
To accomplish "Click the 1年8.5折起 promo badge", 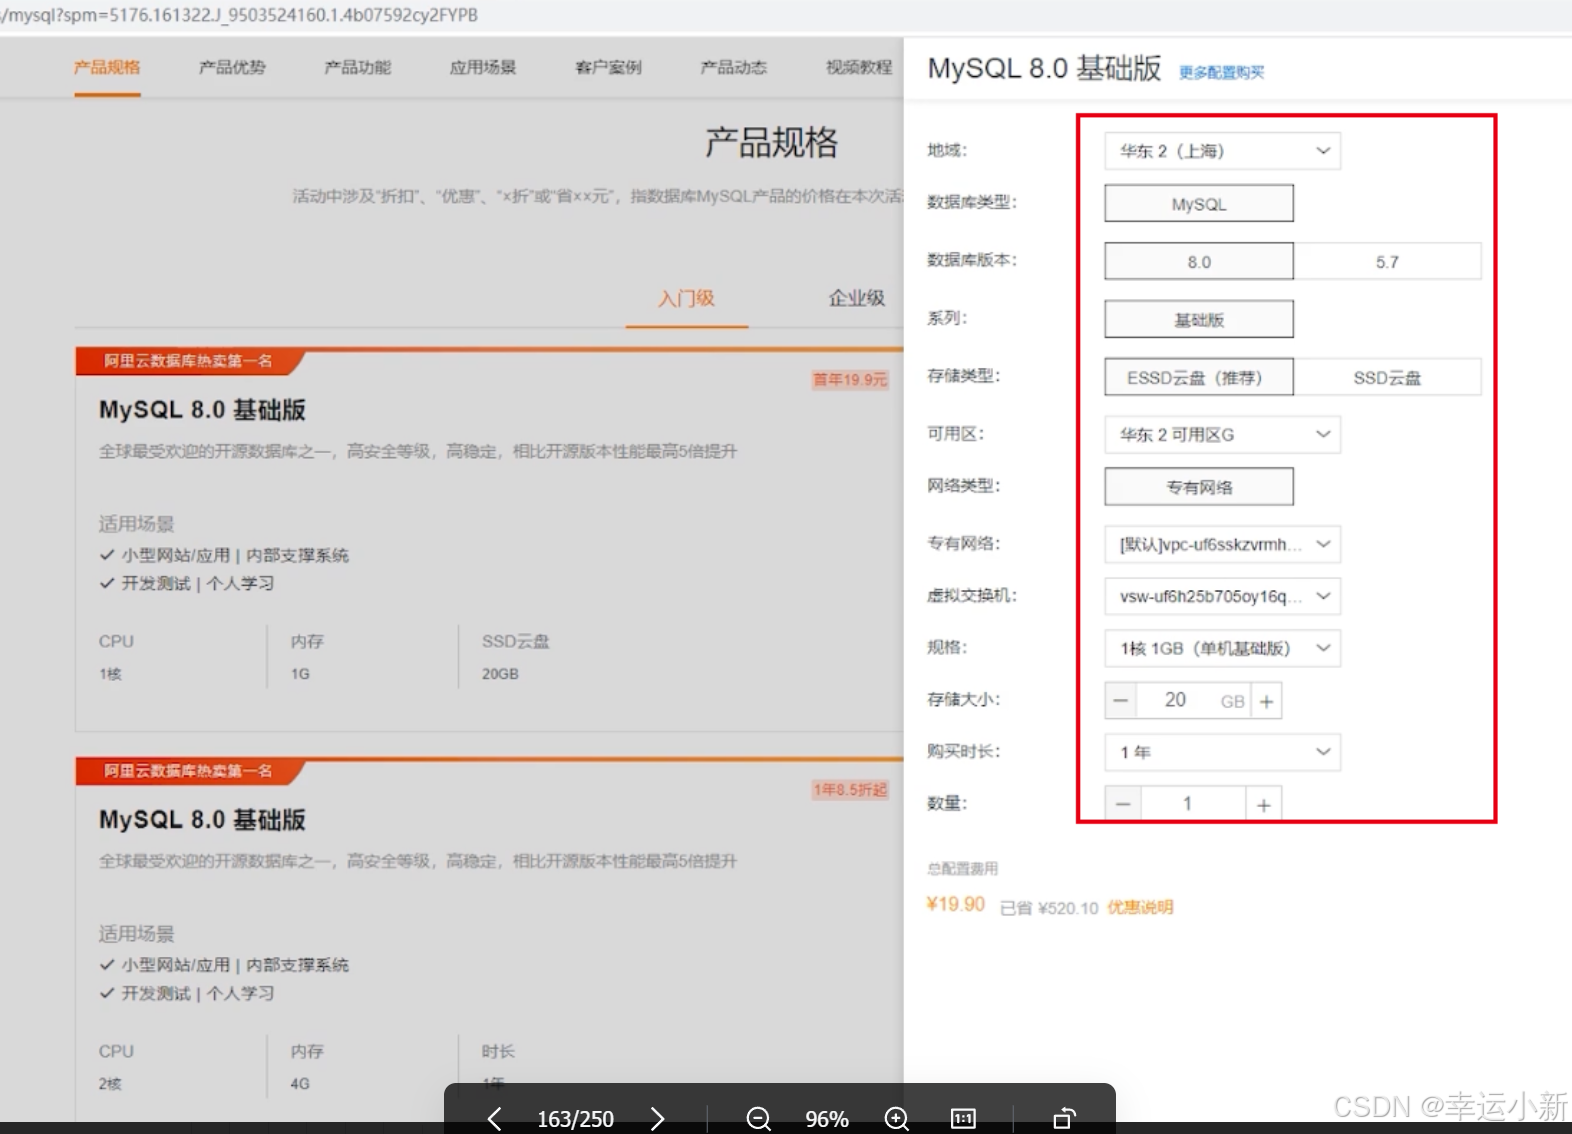I will [x=850, y=790].
